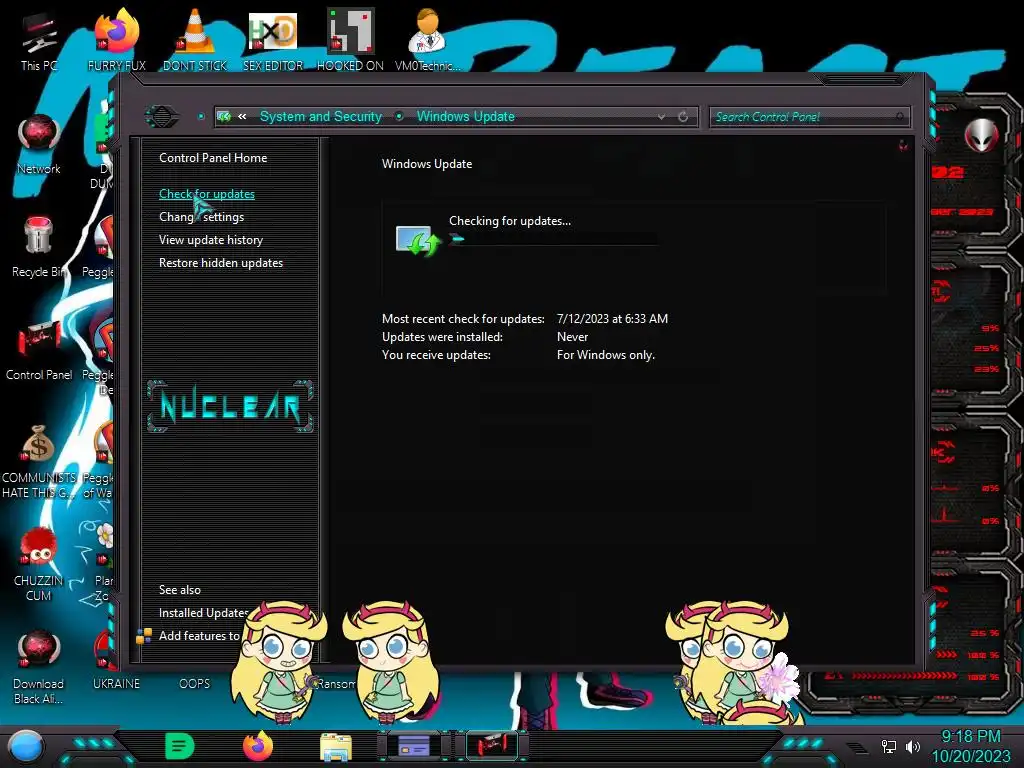The image size is (1024, 768).
Task: Open the Recycle Bin
Action: [39, 247]
